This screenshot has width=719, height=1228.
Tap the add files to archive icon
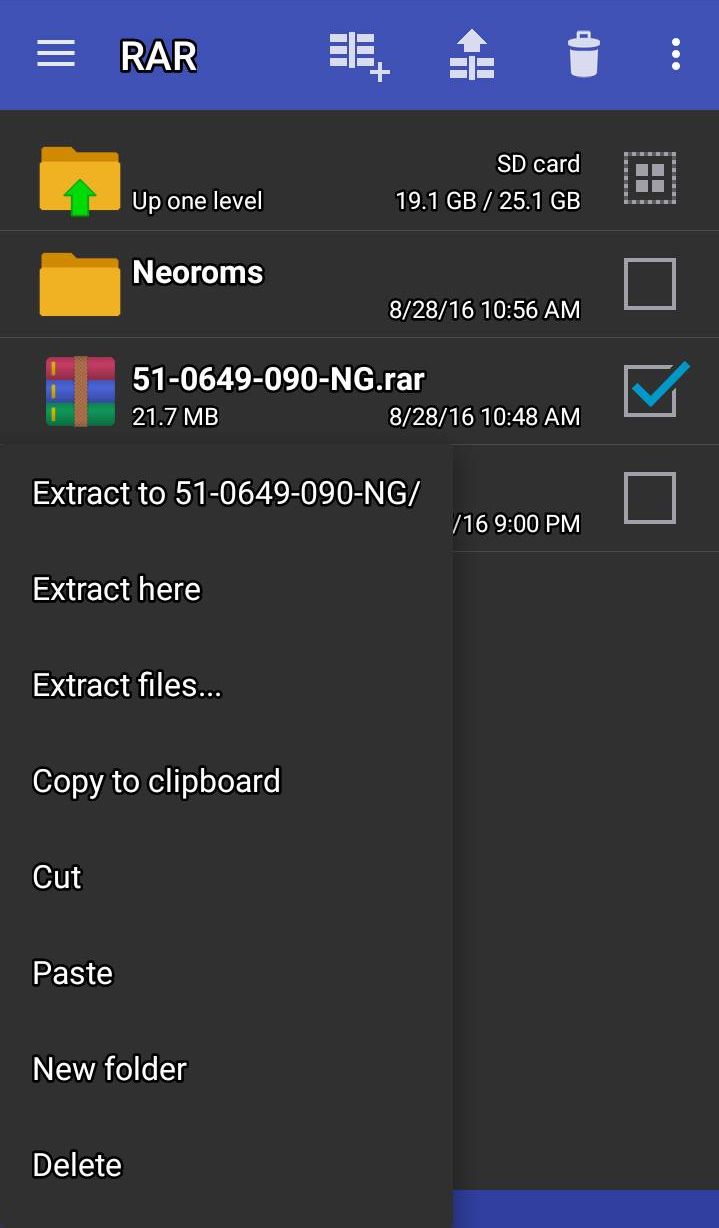point(359,55)
